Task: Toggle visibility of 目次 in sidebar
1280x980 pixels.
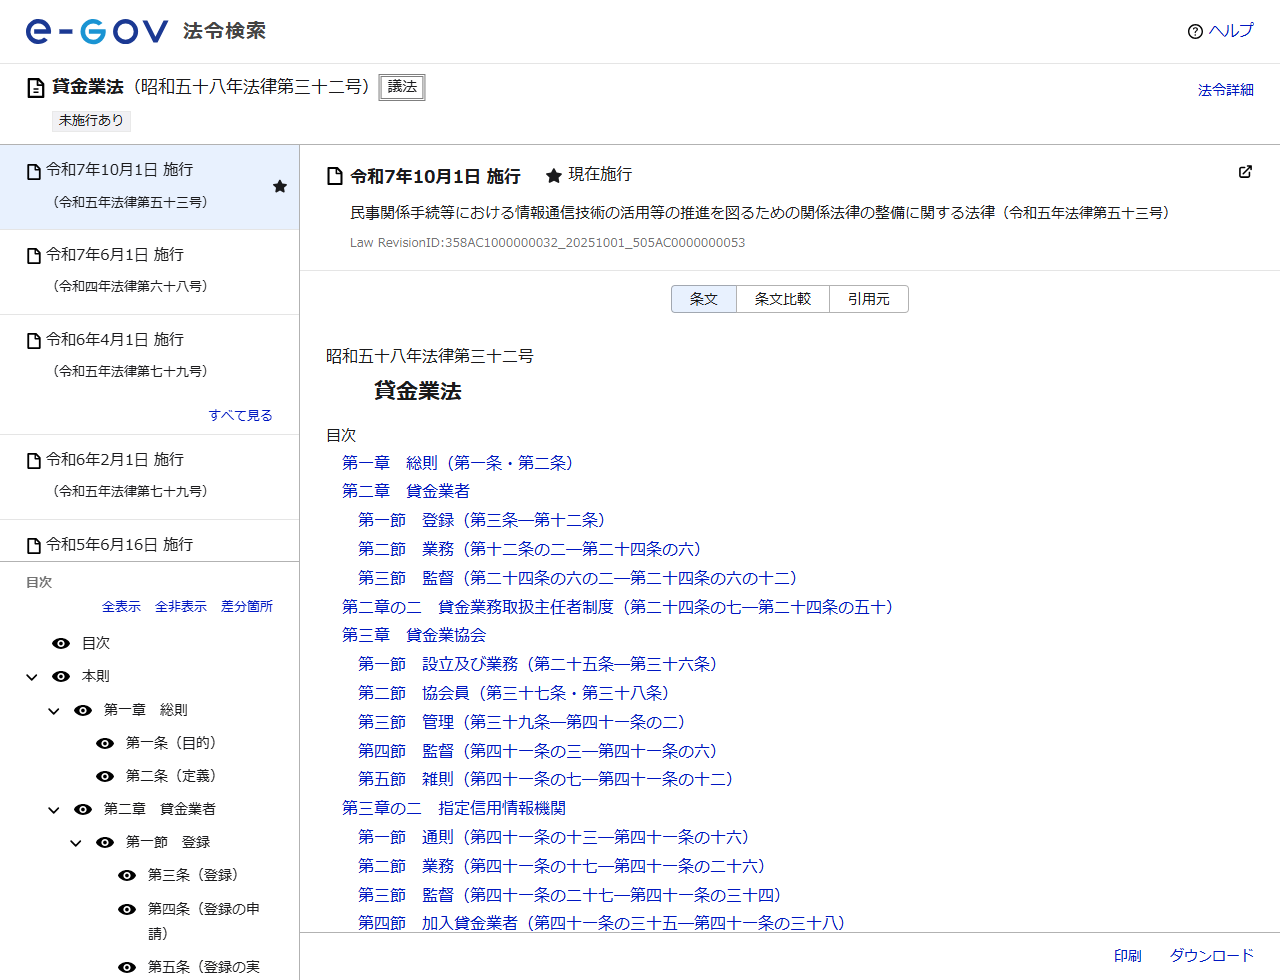Action: coord(61,644)
